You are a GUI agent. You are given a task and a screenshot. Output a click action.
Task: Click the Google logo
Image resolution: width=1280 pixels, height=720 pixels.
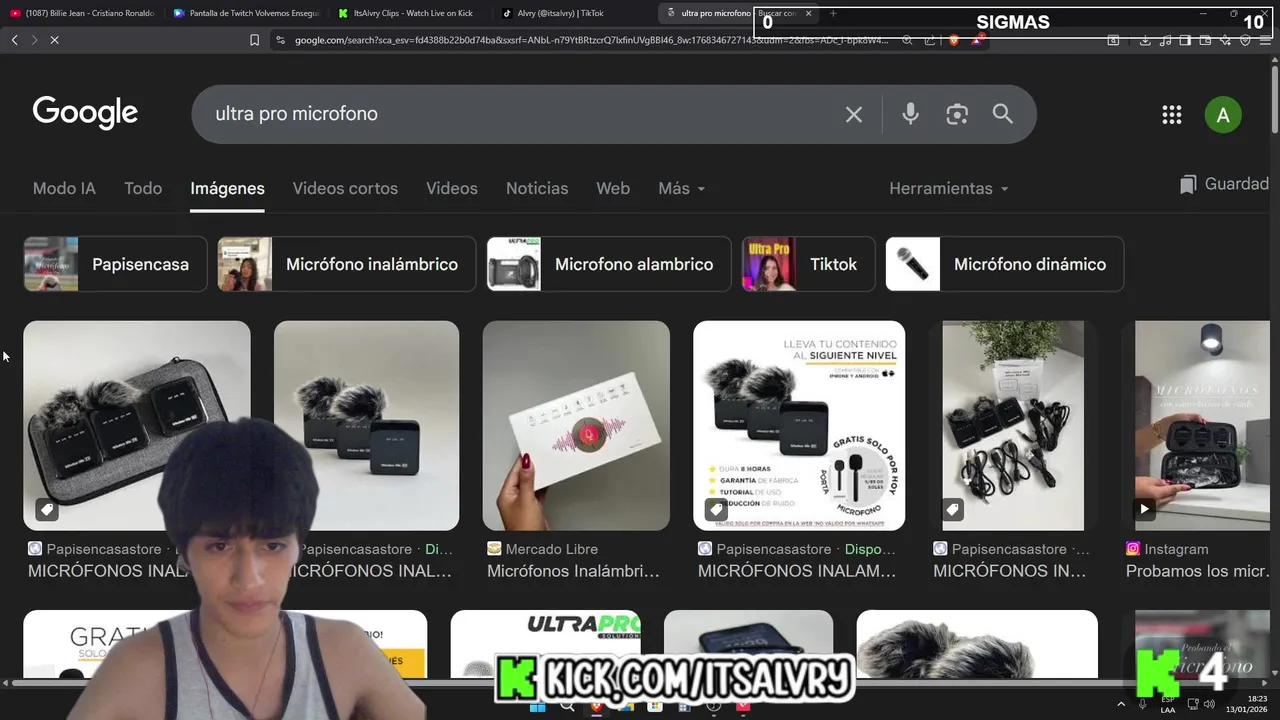pyautogui.click(x=85, y=113)
